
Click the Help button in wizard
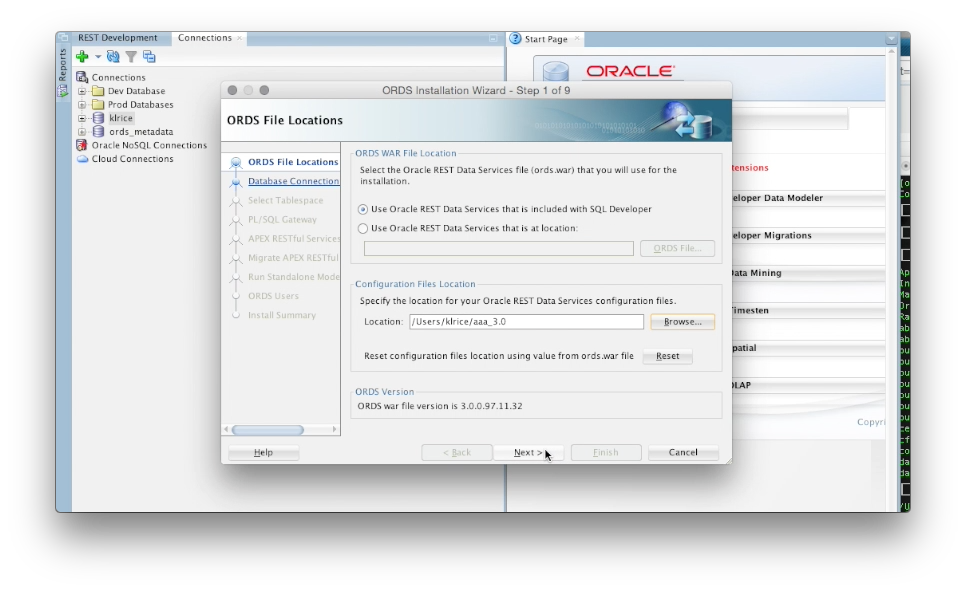click(263, 452)
